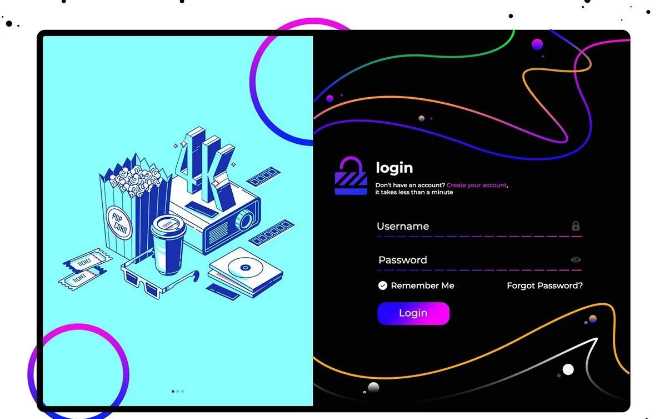Click the projector lens in the illustration
The height and width of the screenshot is (419, 667).
click(246, 220)
